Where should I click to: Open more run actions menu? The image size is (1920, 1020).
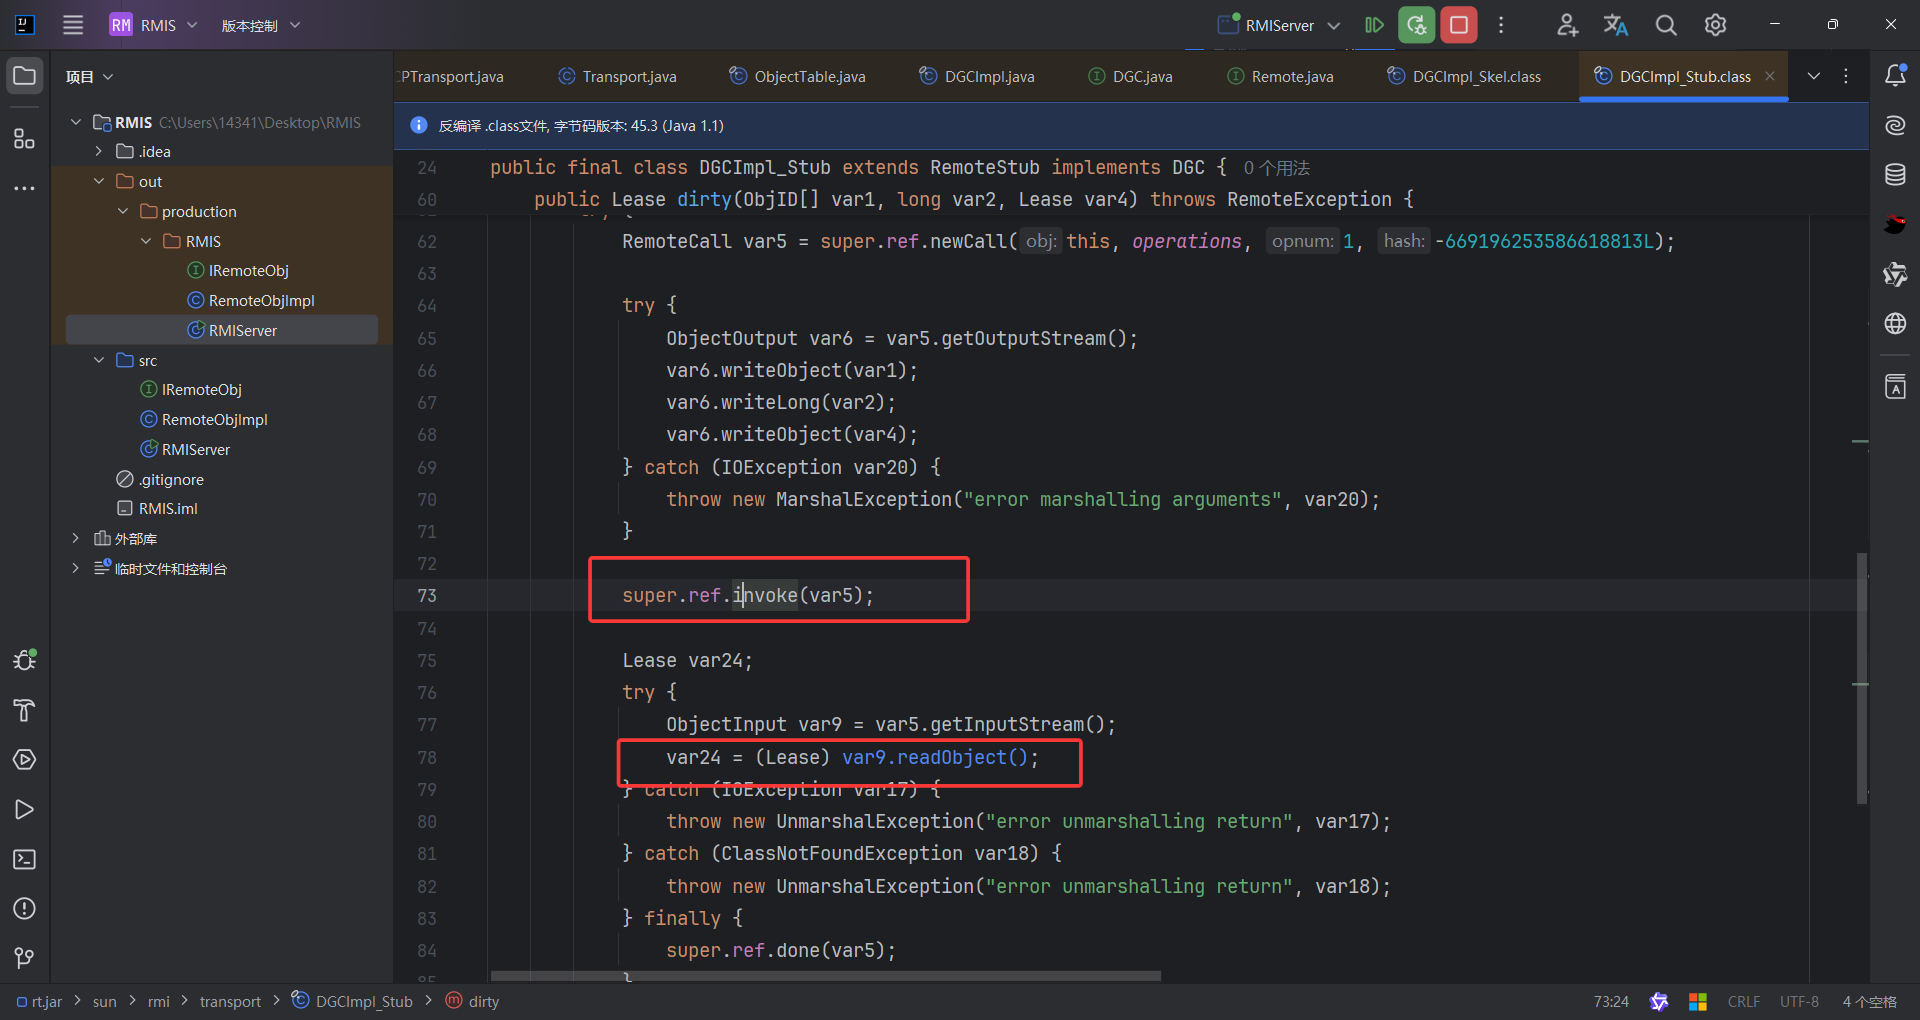(x=1501, y=25)
